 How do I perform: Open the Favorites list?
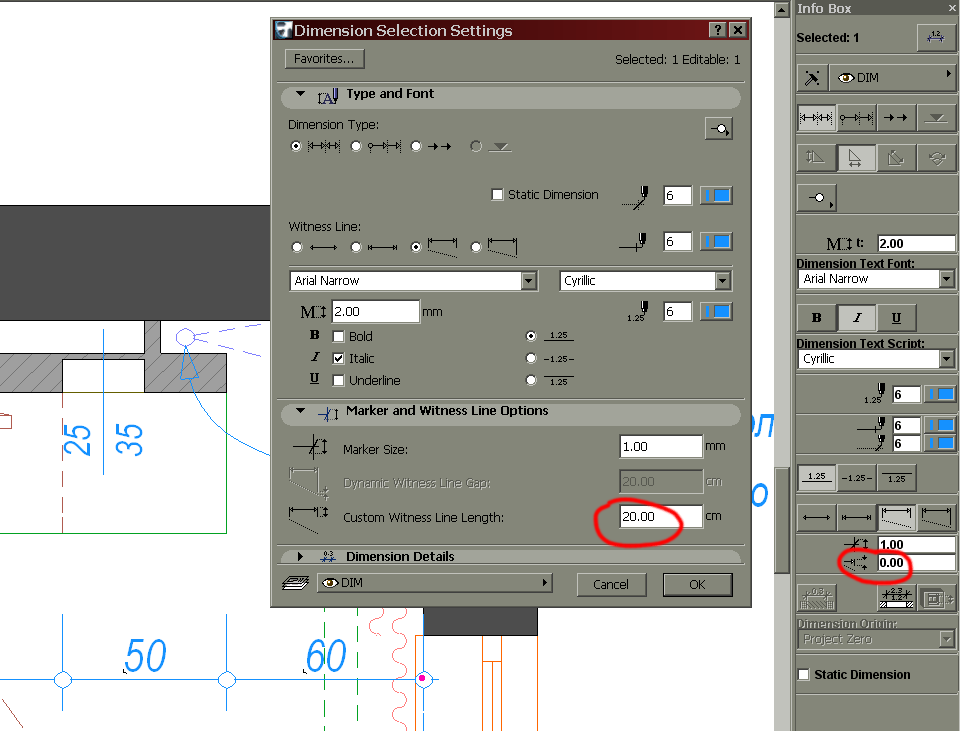pos(324,59)
